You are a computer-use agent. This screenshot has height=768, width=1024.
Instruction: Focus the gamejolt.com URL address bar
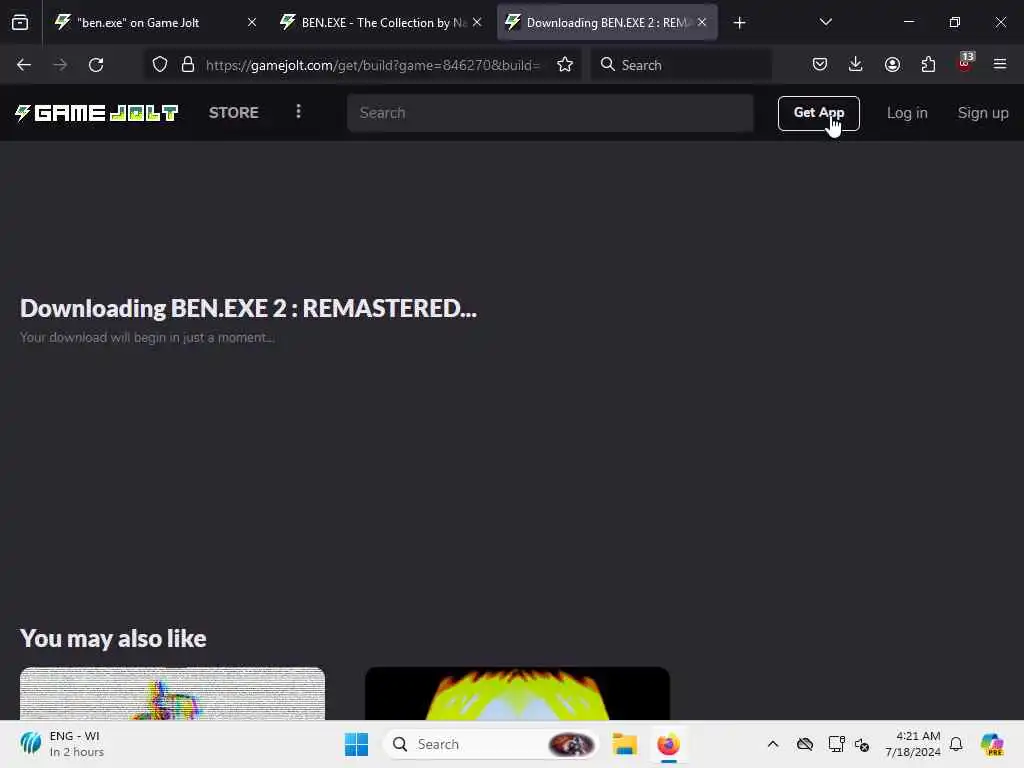373,65
